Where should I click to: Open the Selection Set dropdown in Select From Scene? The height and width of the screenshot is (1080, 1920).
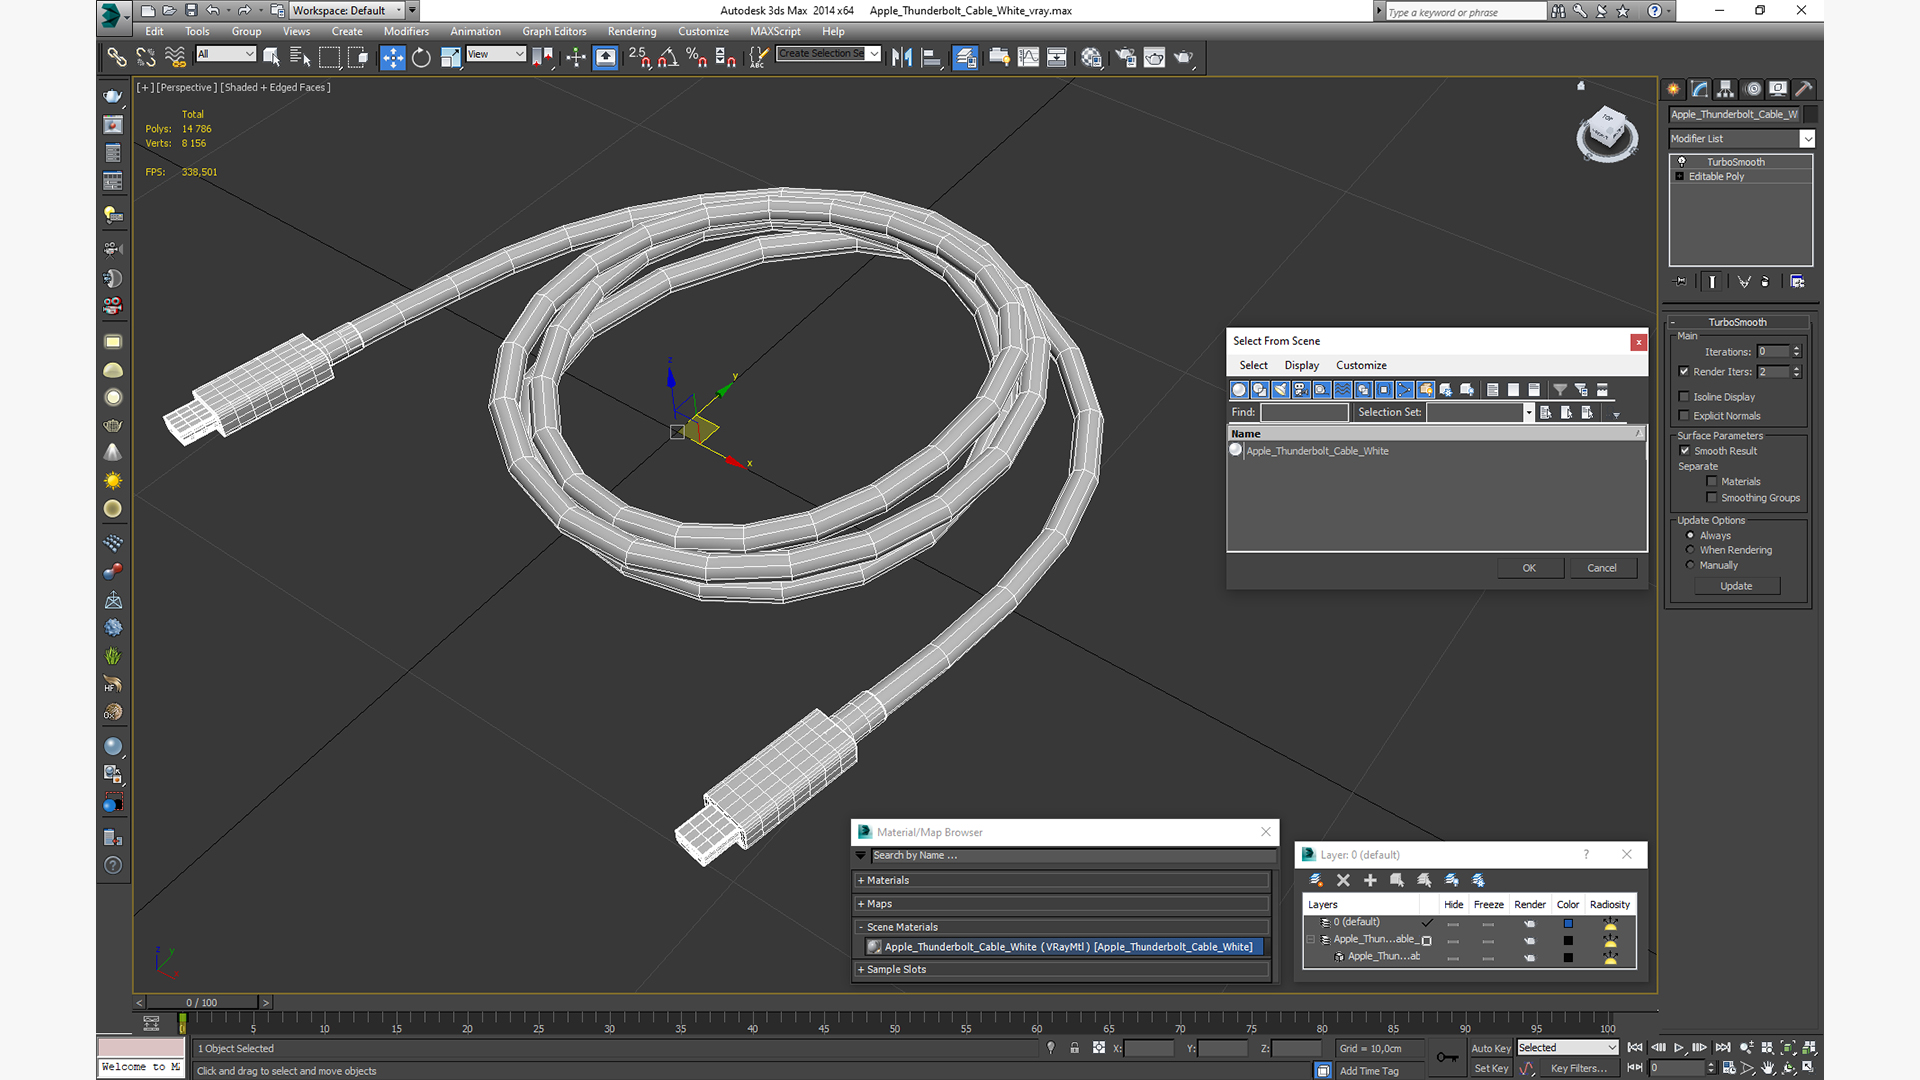pos(1529,412)
